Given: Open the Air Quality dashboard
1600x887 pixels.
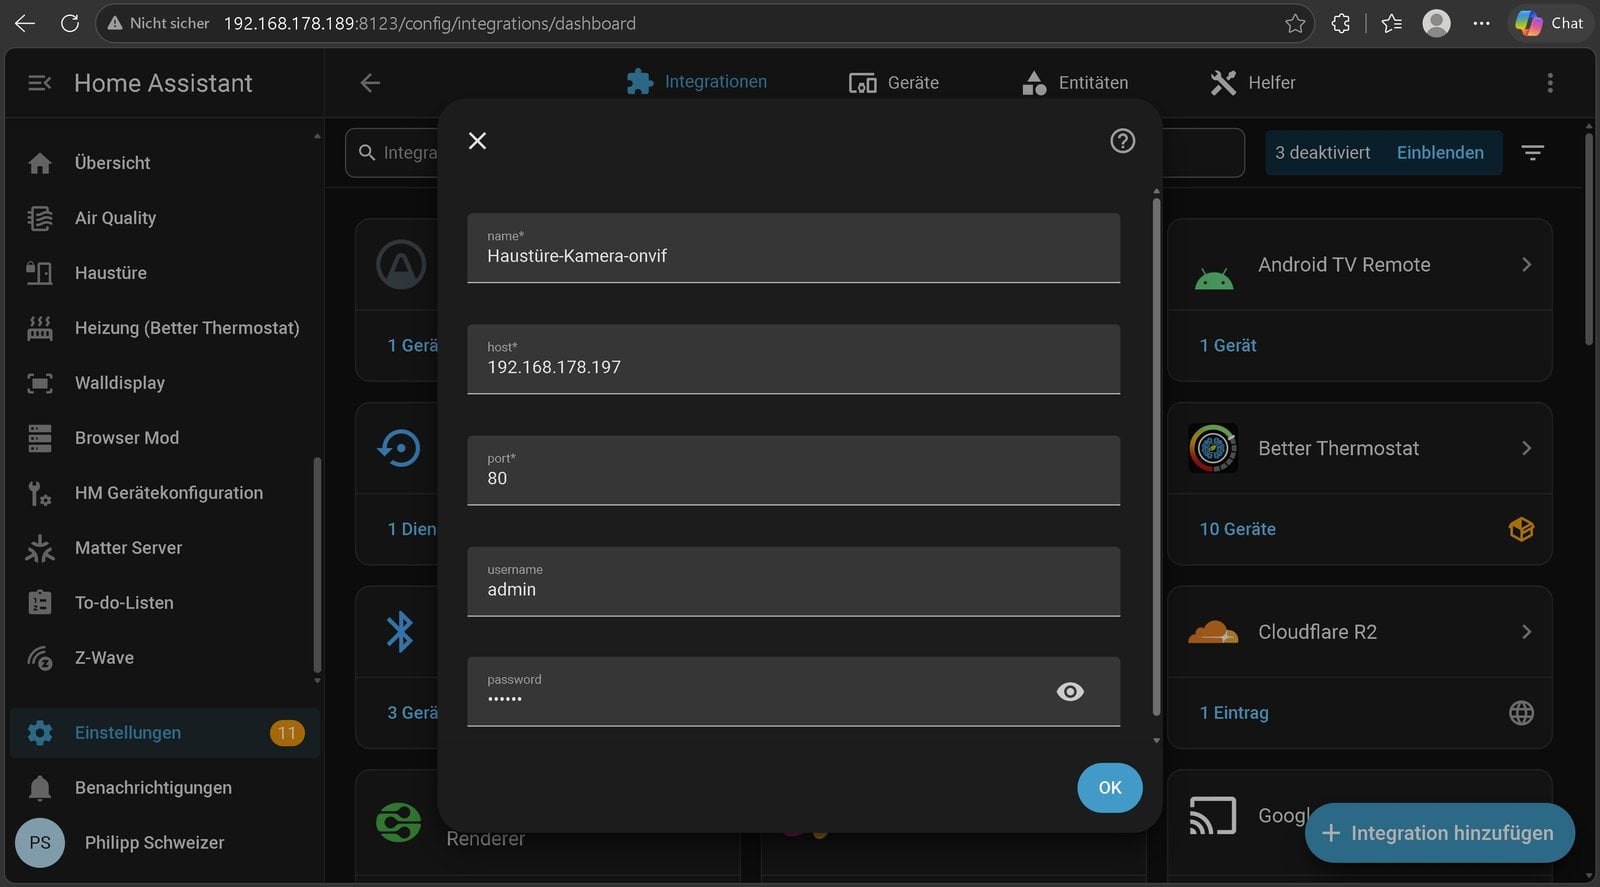Looking at the screenshot, I should point(165,218).
